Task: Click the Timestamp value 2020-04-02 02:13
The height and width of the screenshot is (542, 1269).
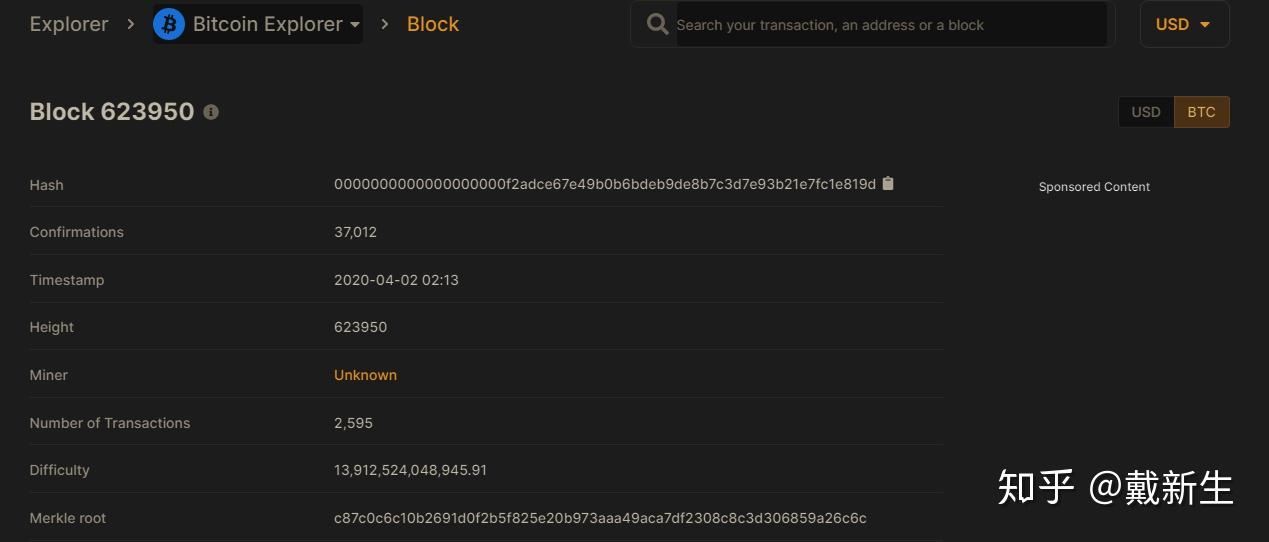Action: pos(396,280)
